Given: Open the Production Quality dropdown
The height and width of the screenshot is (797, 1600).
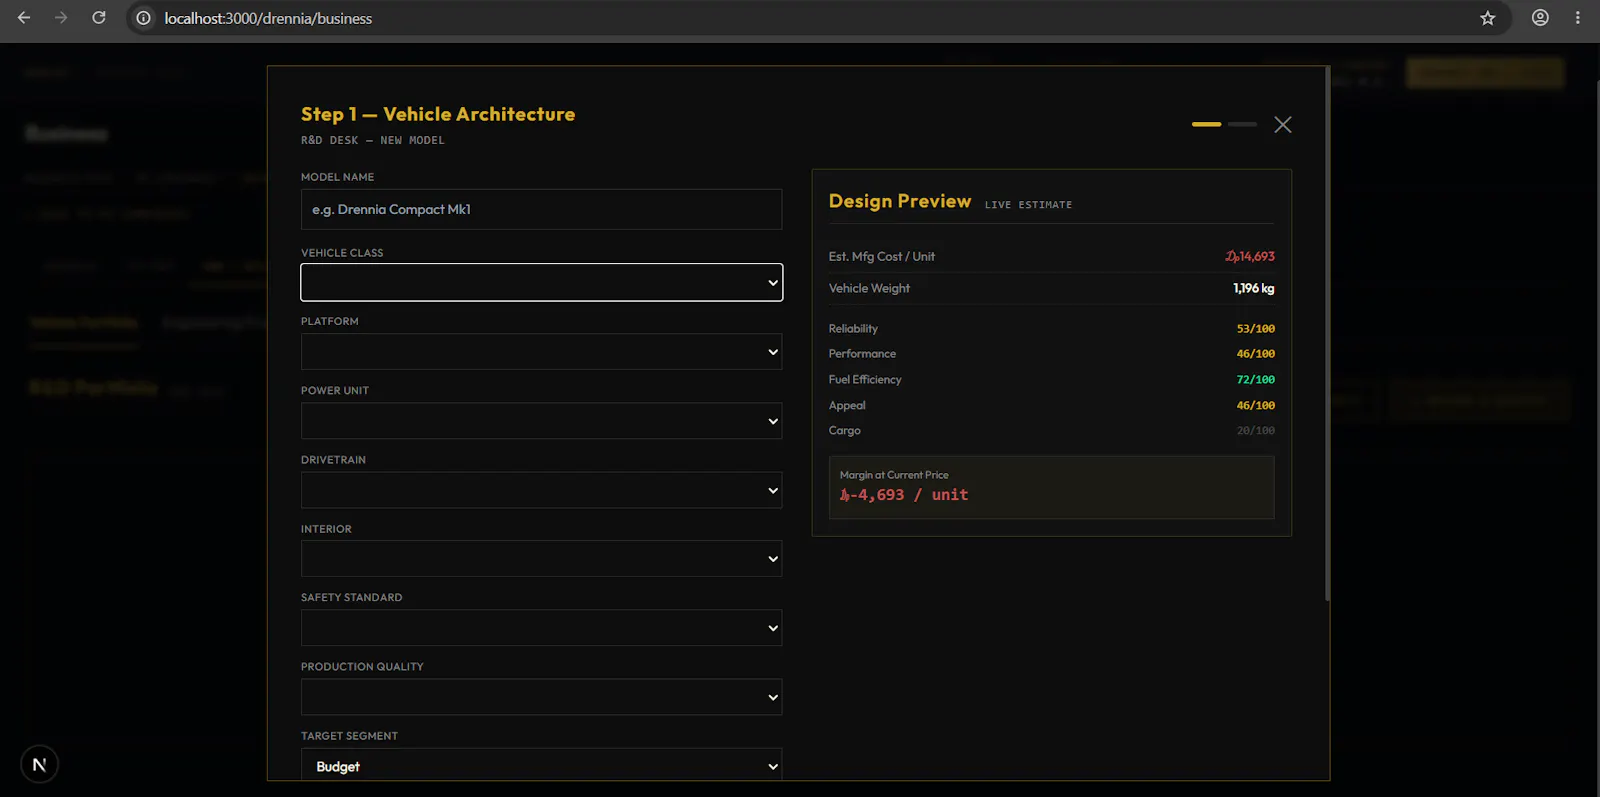Looking at the screenshot, I should [x=541, y=697].
